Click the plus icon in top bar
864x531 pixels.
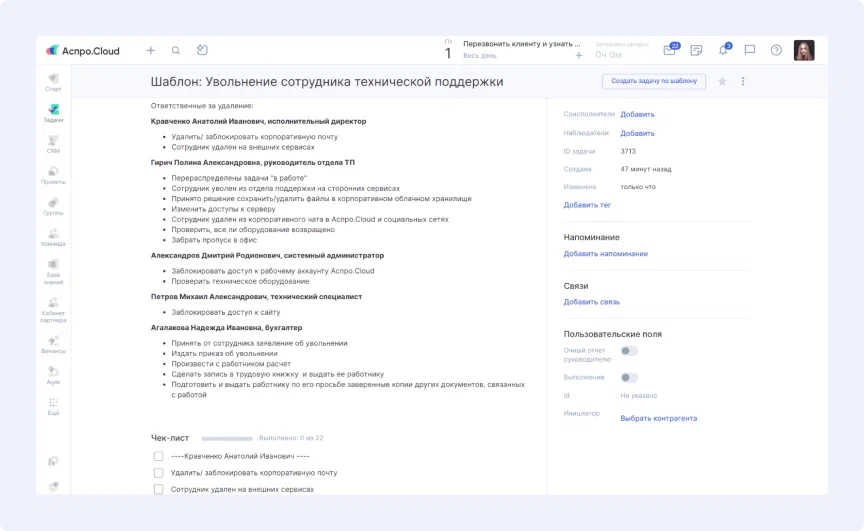pyautogui.click(x=151, y=50)
